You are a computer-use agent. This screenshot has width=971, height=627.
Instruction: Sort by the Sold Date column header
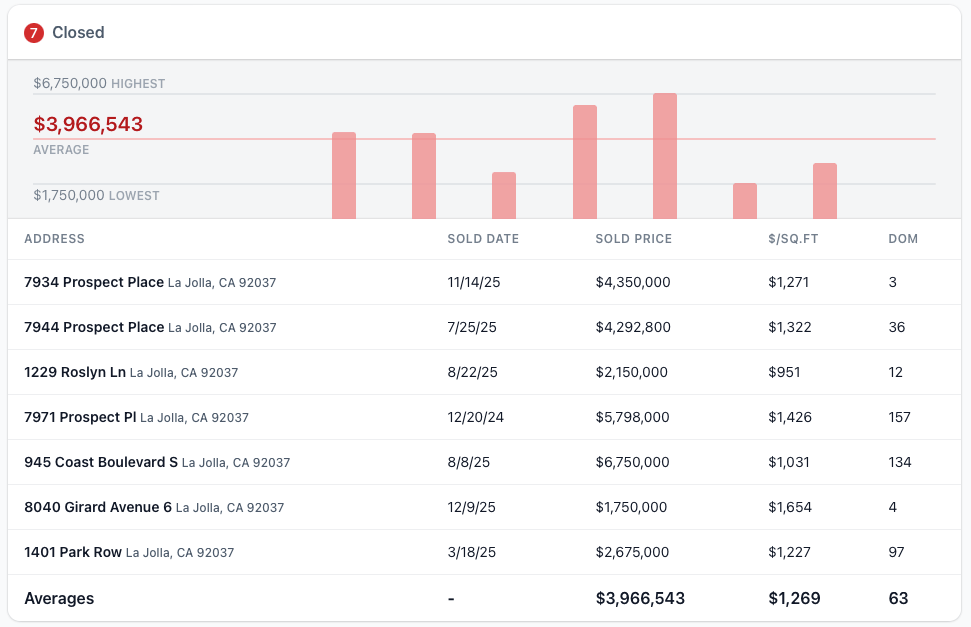483,239
